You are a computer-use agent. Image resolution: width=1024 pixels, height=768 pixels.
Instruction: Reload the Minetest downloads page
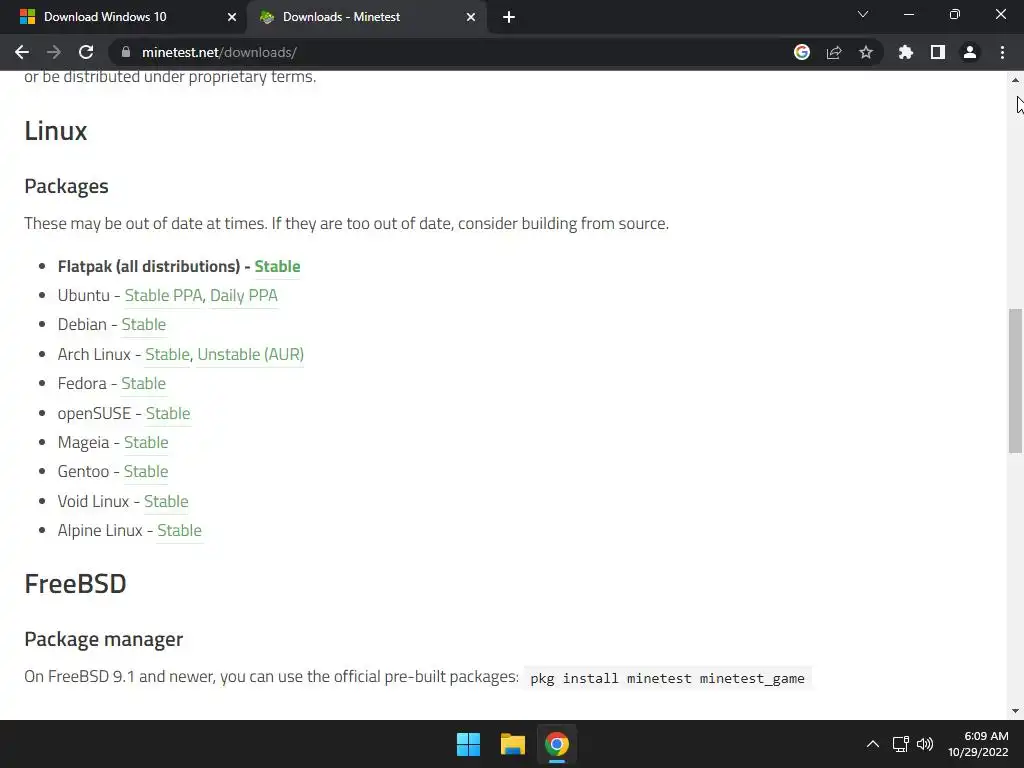[86, 52]
